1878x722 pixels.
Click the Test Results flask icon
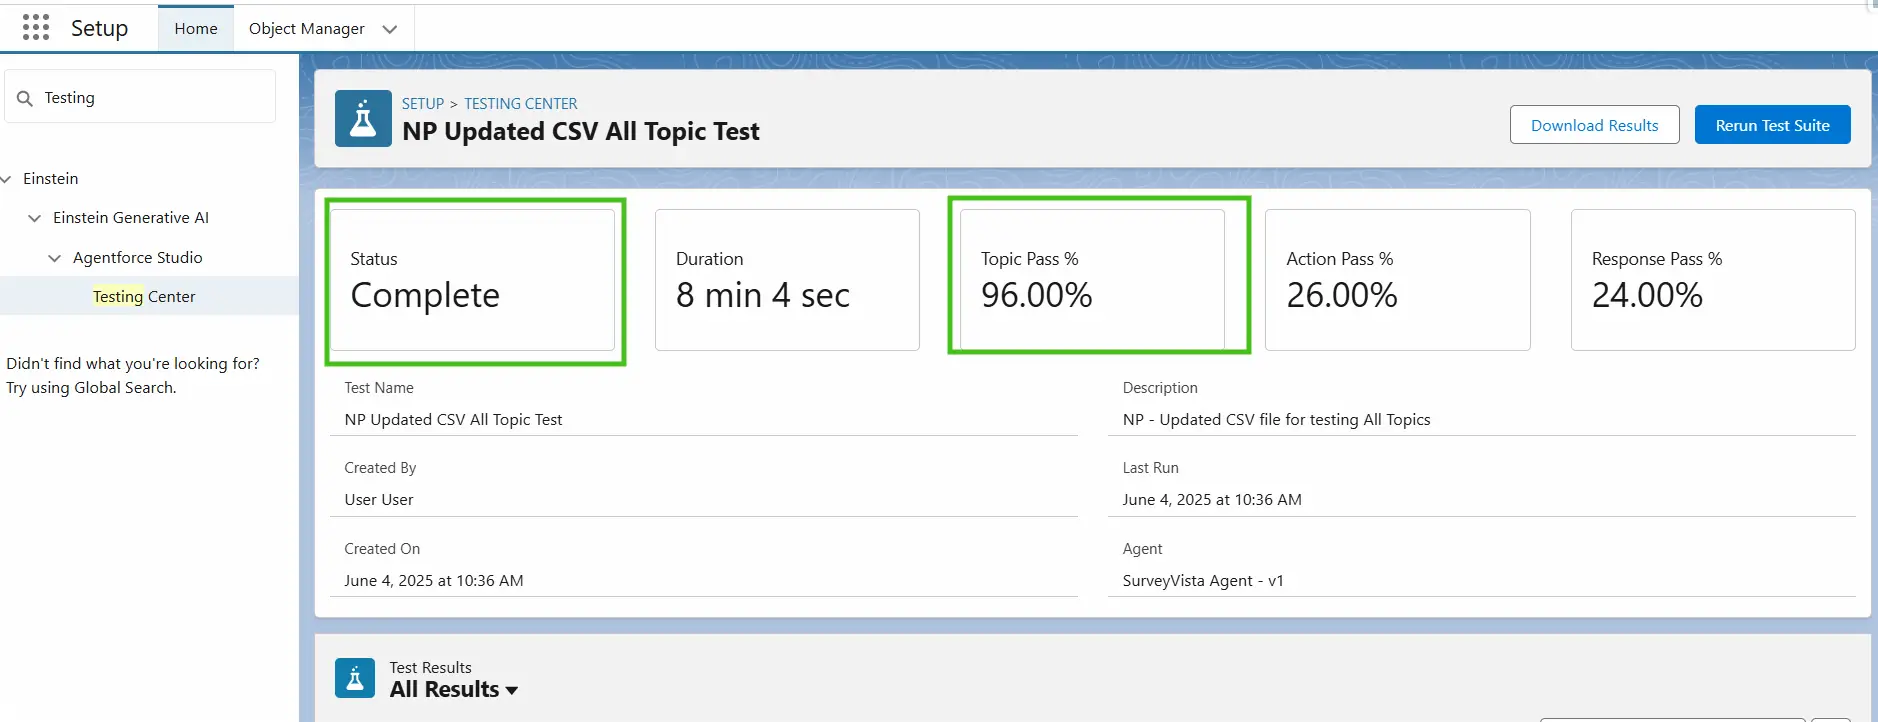[x=355, y=678]
